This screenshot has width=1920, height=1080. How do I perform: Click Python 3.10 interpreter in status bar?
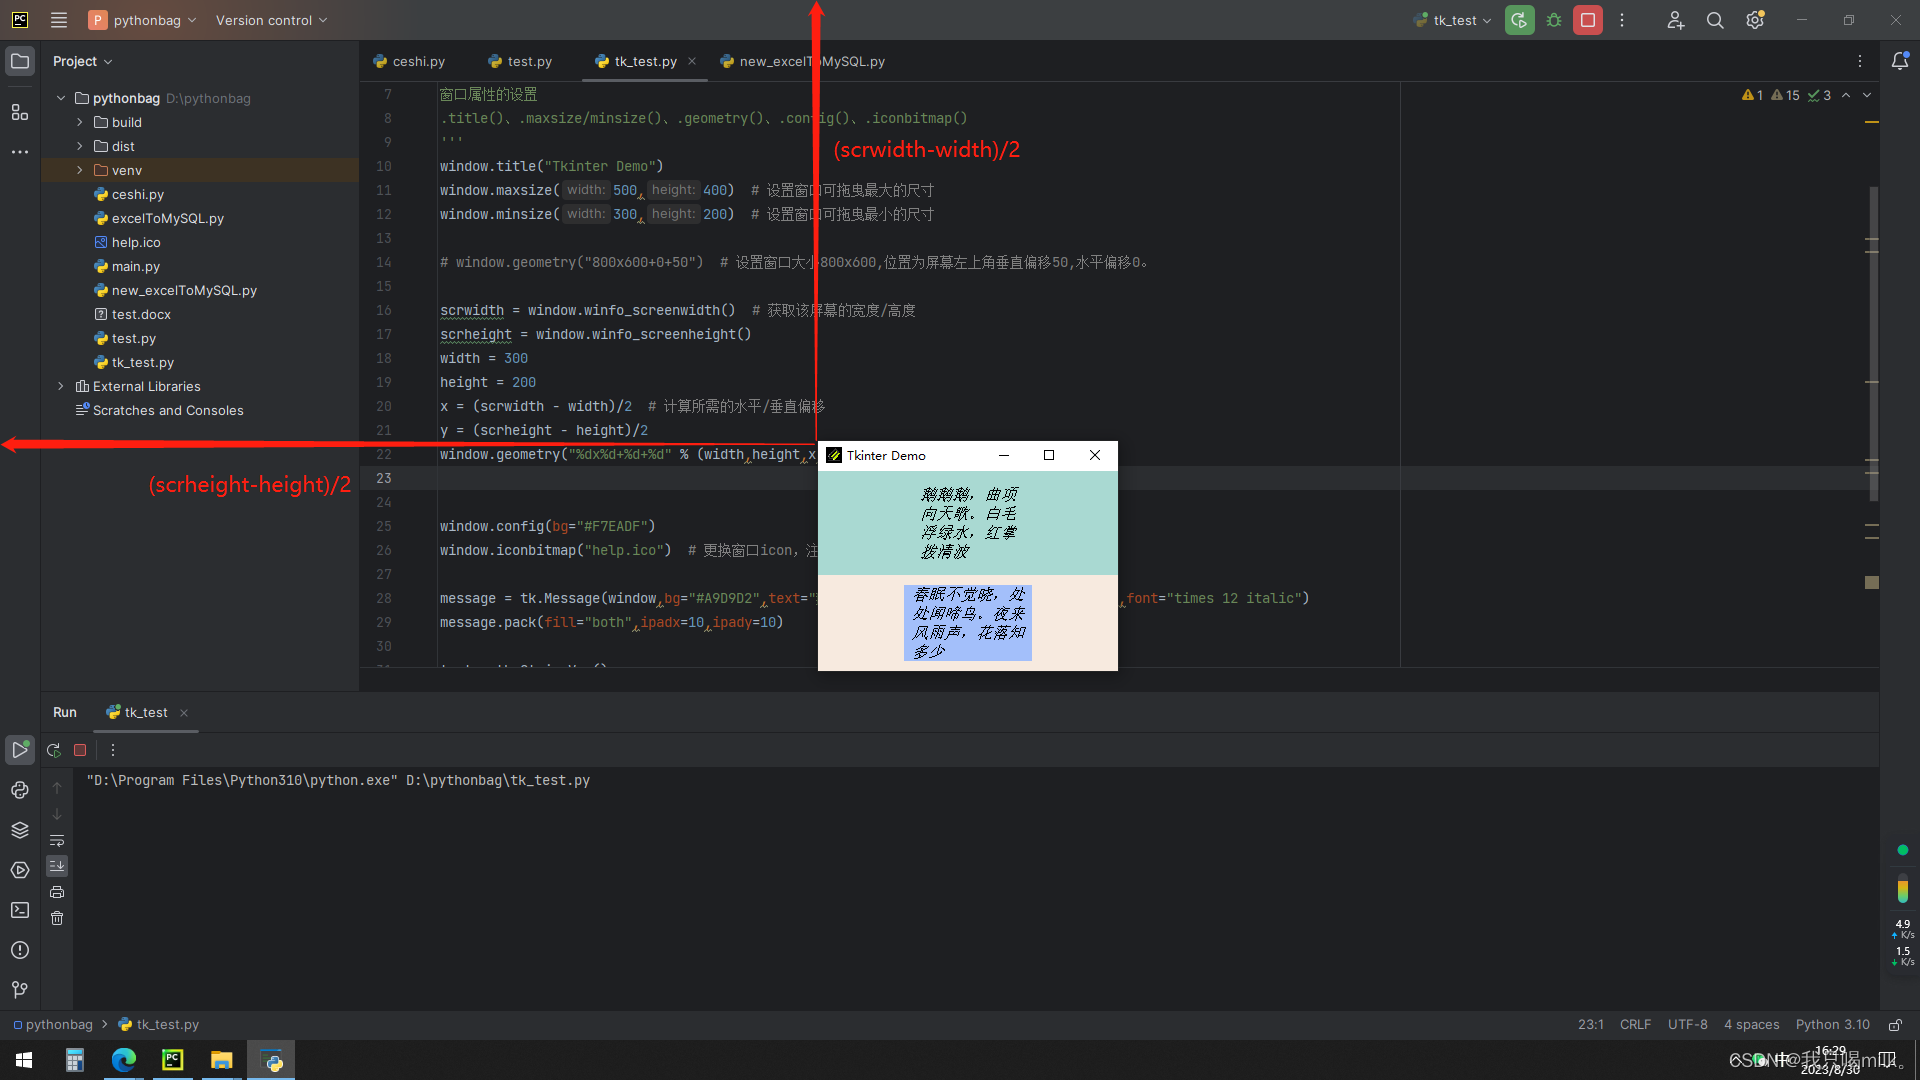pos(1832,1024)
